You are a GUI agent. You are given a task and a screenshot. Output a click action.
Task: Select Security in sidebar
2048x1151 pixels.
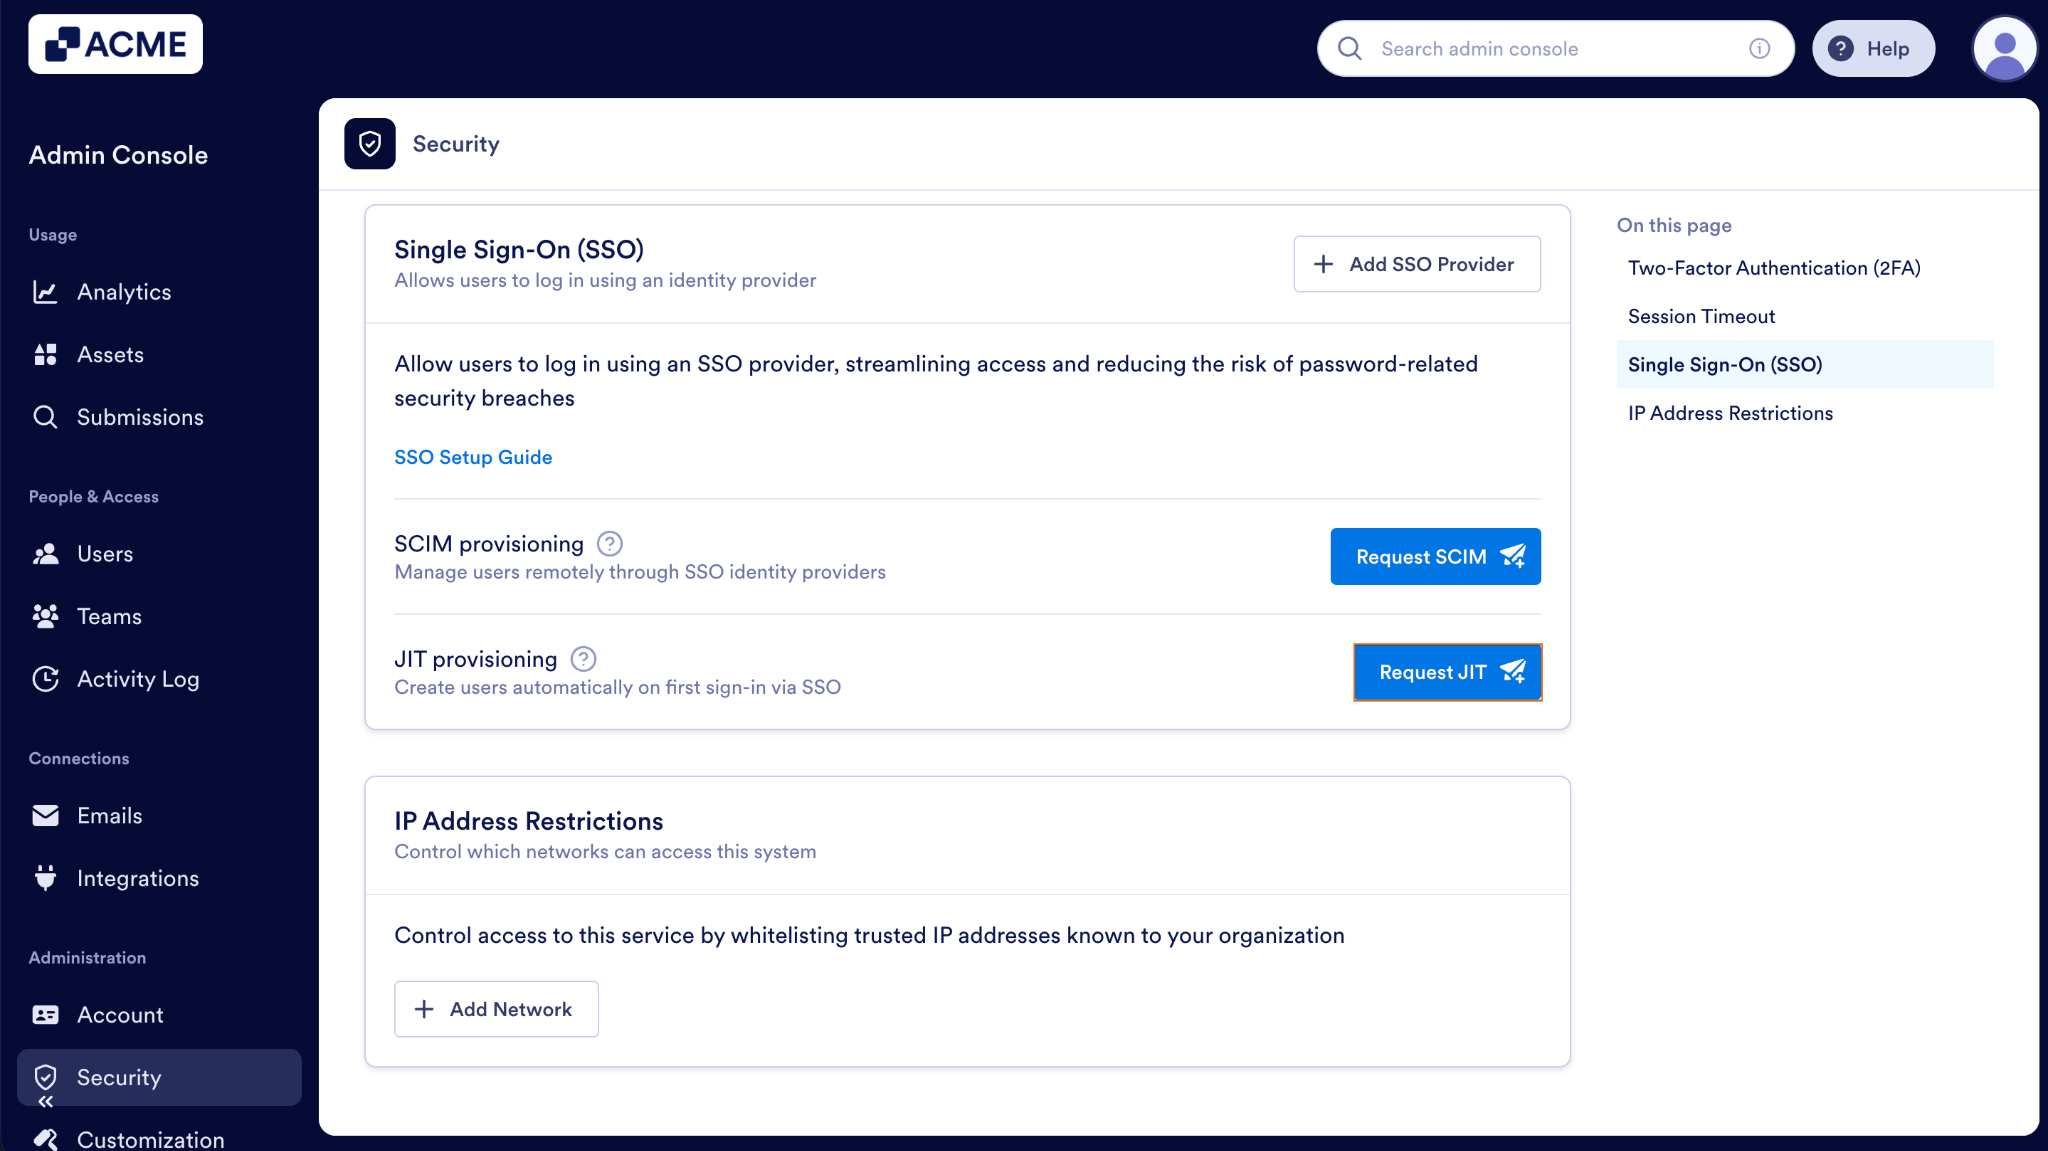click(159, 1077)
